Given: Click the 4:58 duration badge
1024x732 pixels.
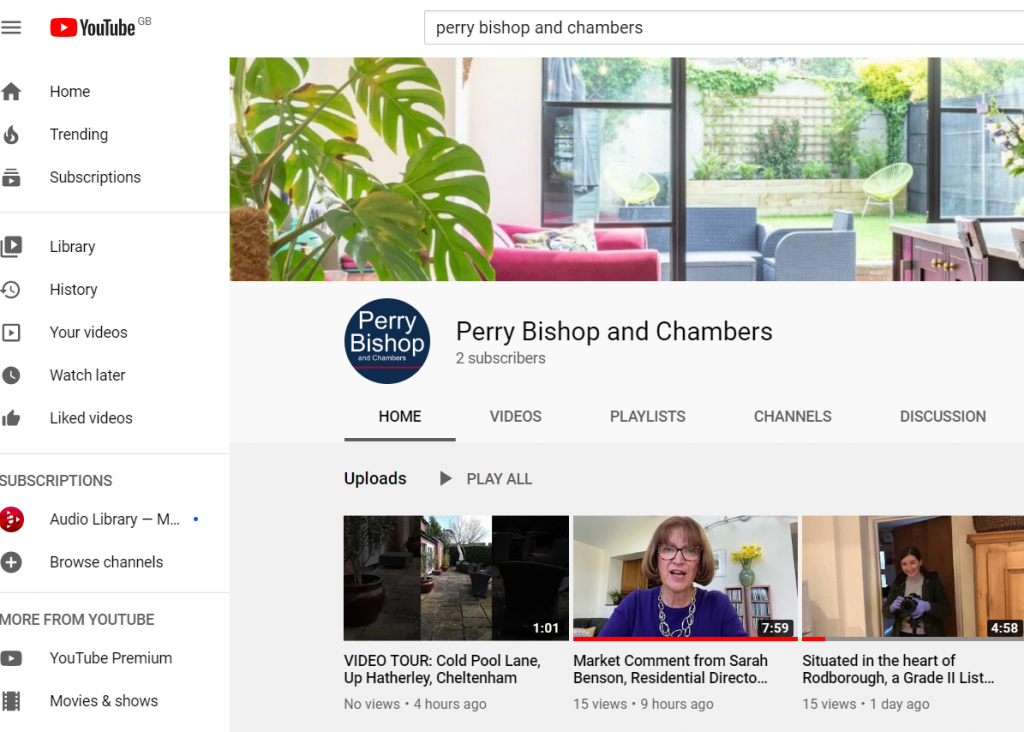Looking at the screenshot, I should [1004, 628].
